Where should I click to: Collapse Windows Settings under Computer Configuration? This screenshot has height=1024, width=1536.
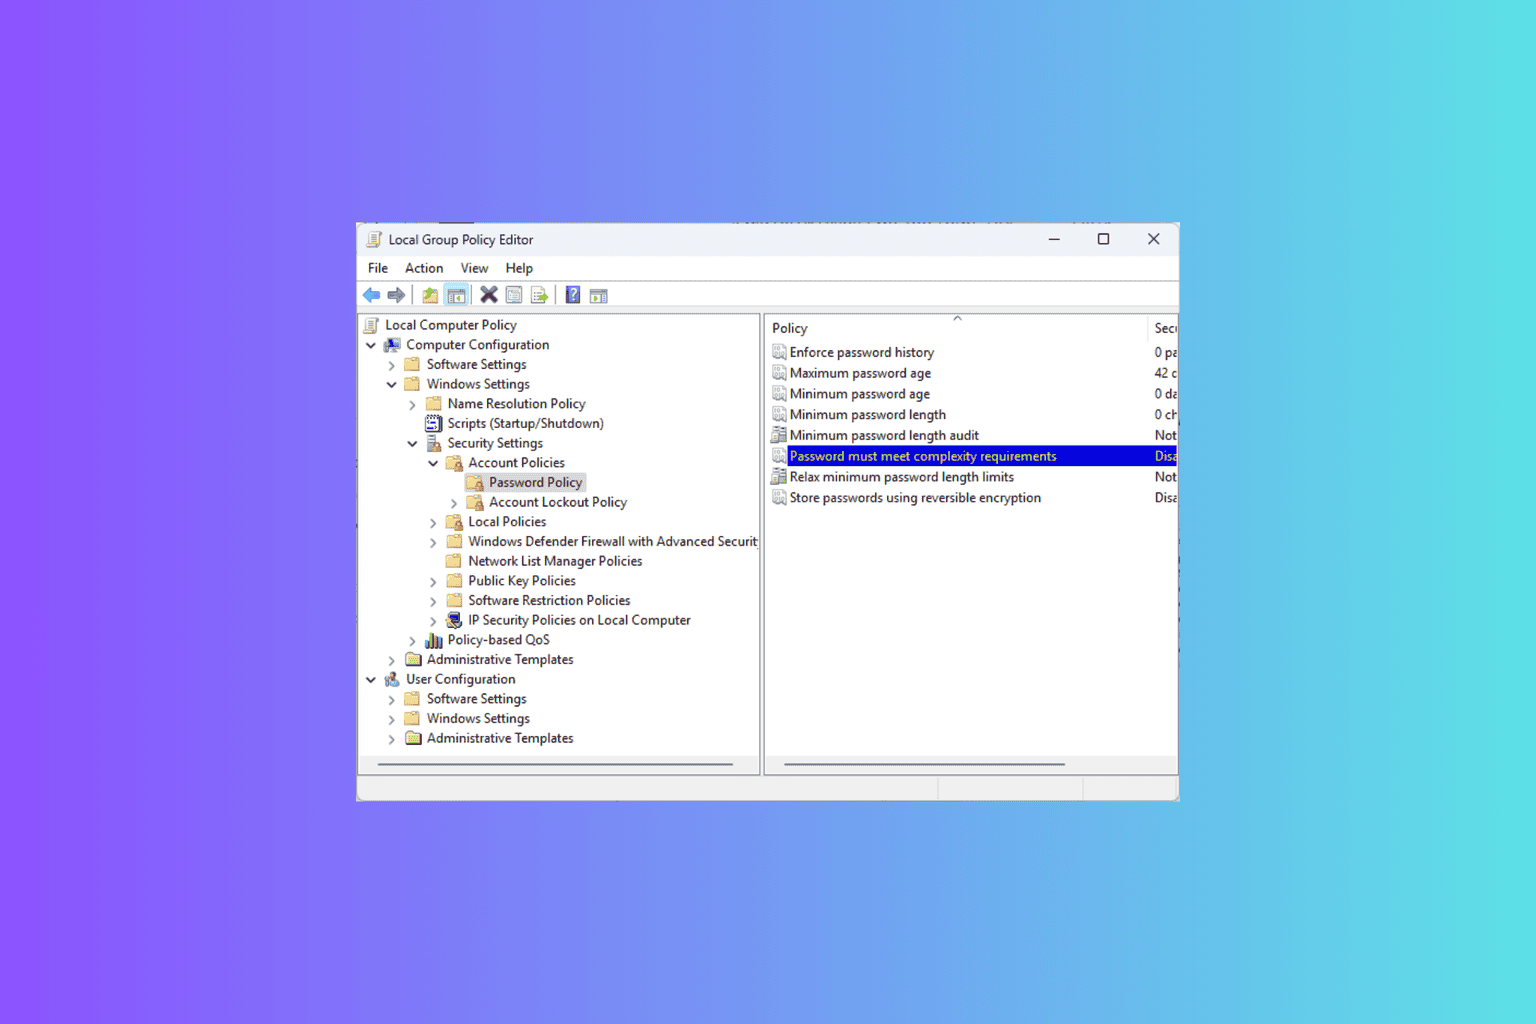click(x=392, y=384)
